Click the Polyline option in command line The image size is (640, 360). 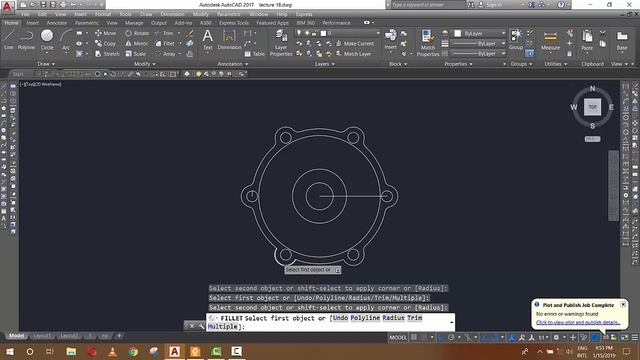(x=365, y=318)
